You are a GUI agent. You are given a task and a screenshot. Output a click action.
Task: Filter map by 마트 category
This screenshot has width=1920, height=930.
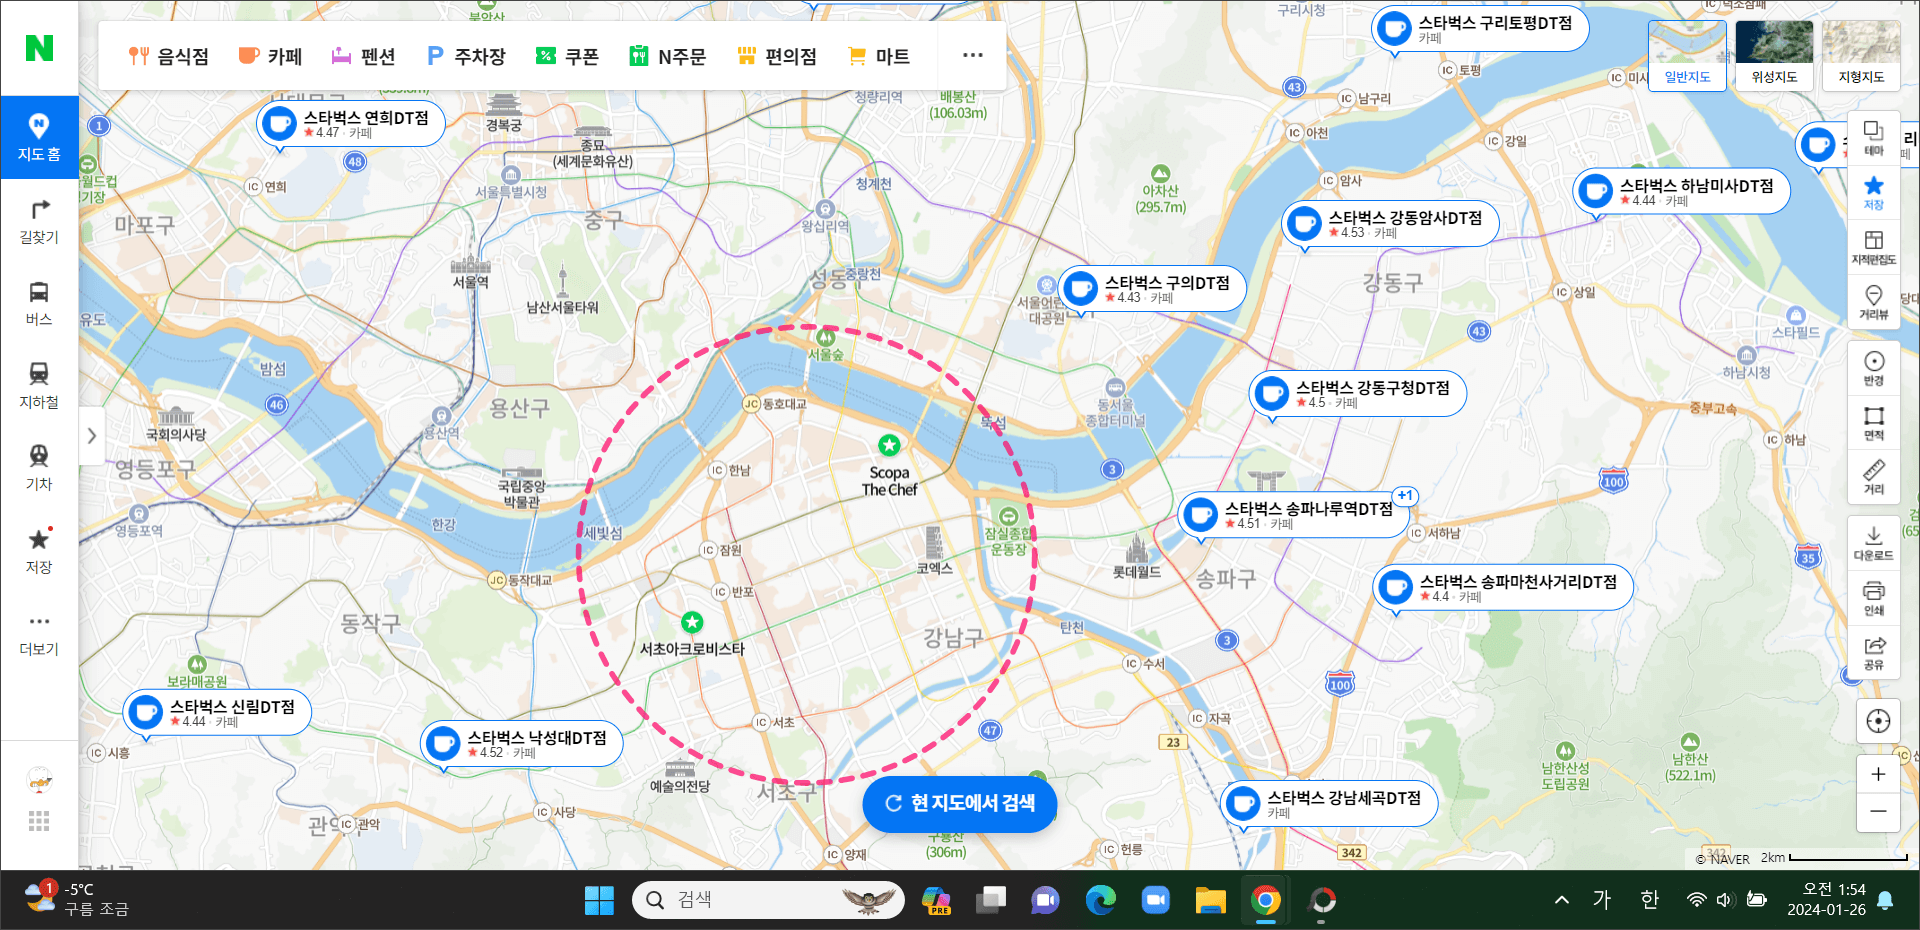click(x=879, y=56)
